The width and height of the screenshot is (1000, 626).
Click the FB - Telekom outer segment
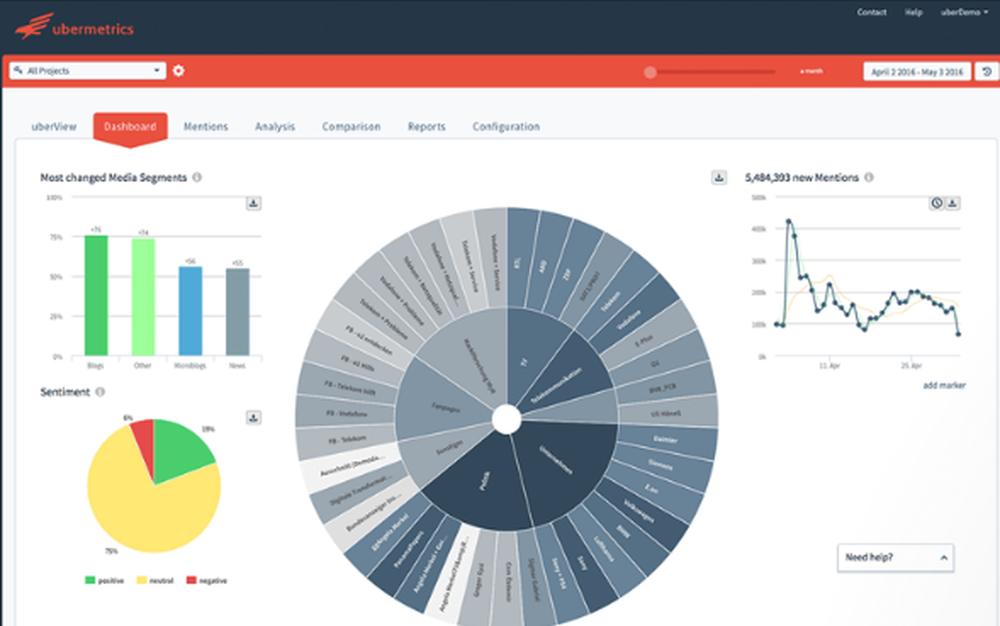point(348,440)
